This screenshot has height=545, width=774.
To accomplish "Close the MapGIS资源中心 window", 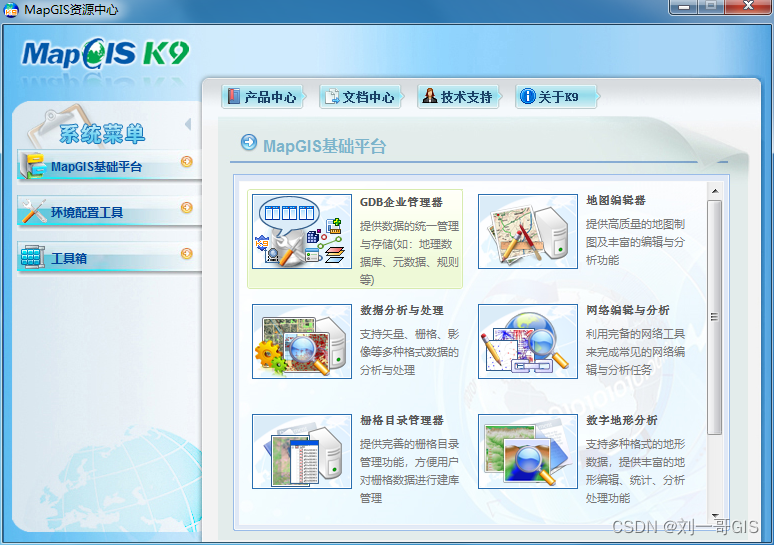I will point(748,6).
